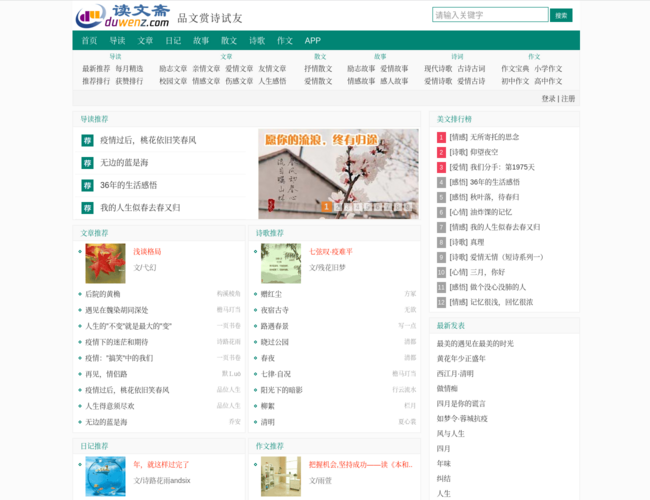Select APP in the green navigation bar
The height and width of the screenshot is (500, 650).
click(313, 41)
